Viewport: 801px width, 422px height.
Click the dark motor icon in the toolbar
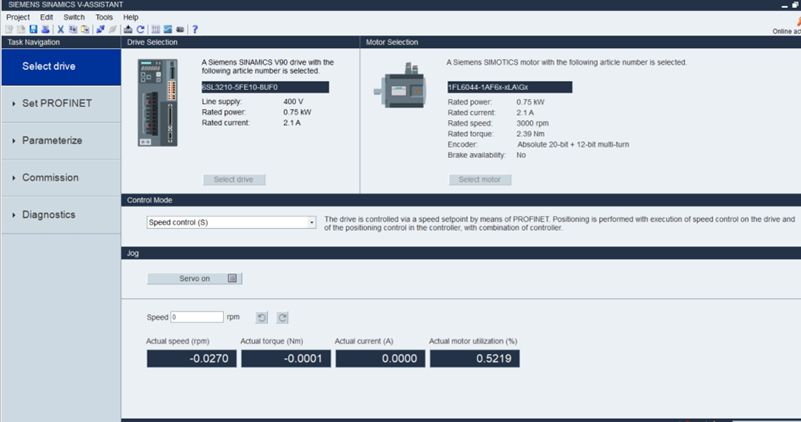click(180, 29)
